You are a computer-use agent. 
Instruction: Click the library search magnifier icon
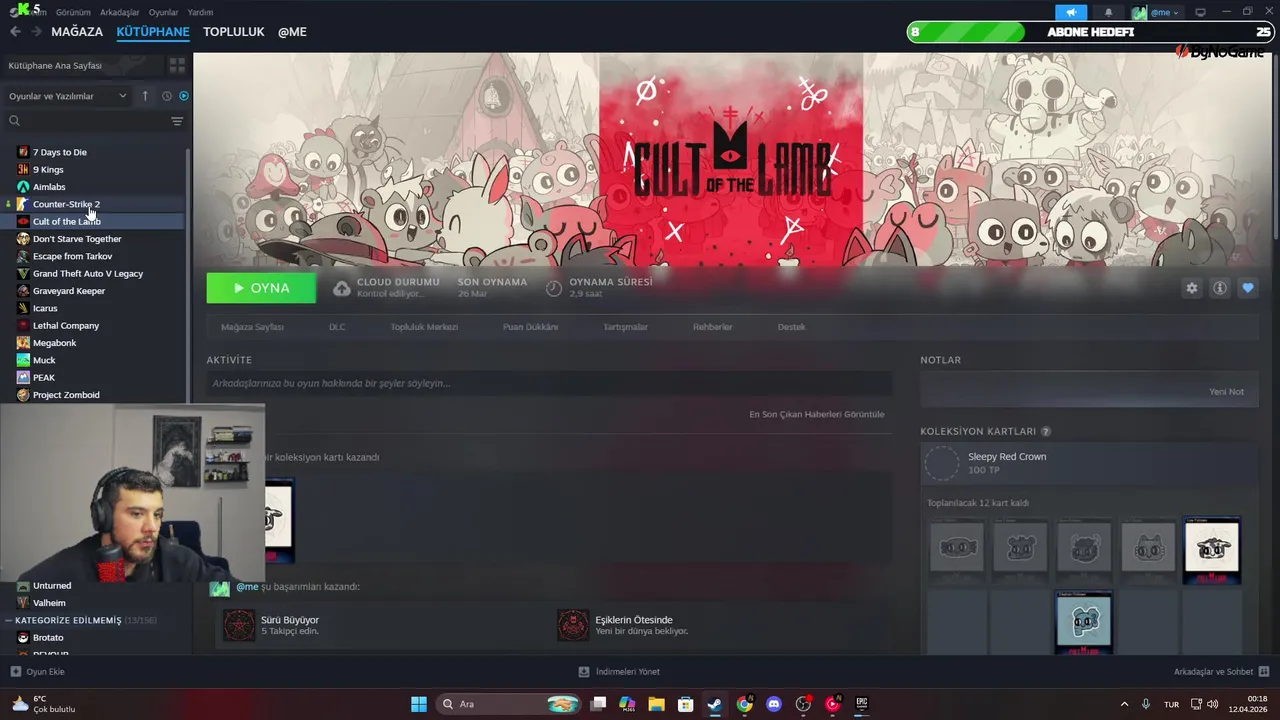point(14,121)
